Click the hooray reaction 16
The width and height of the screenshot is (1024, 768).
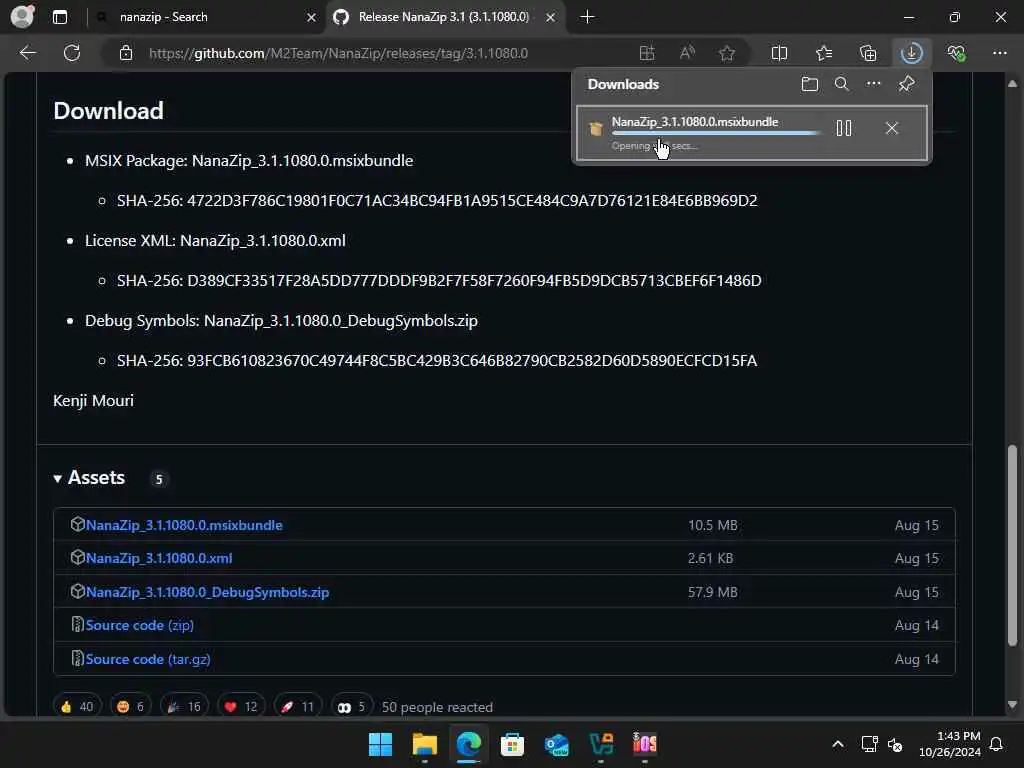(x=184, y=707)
